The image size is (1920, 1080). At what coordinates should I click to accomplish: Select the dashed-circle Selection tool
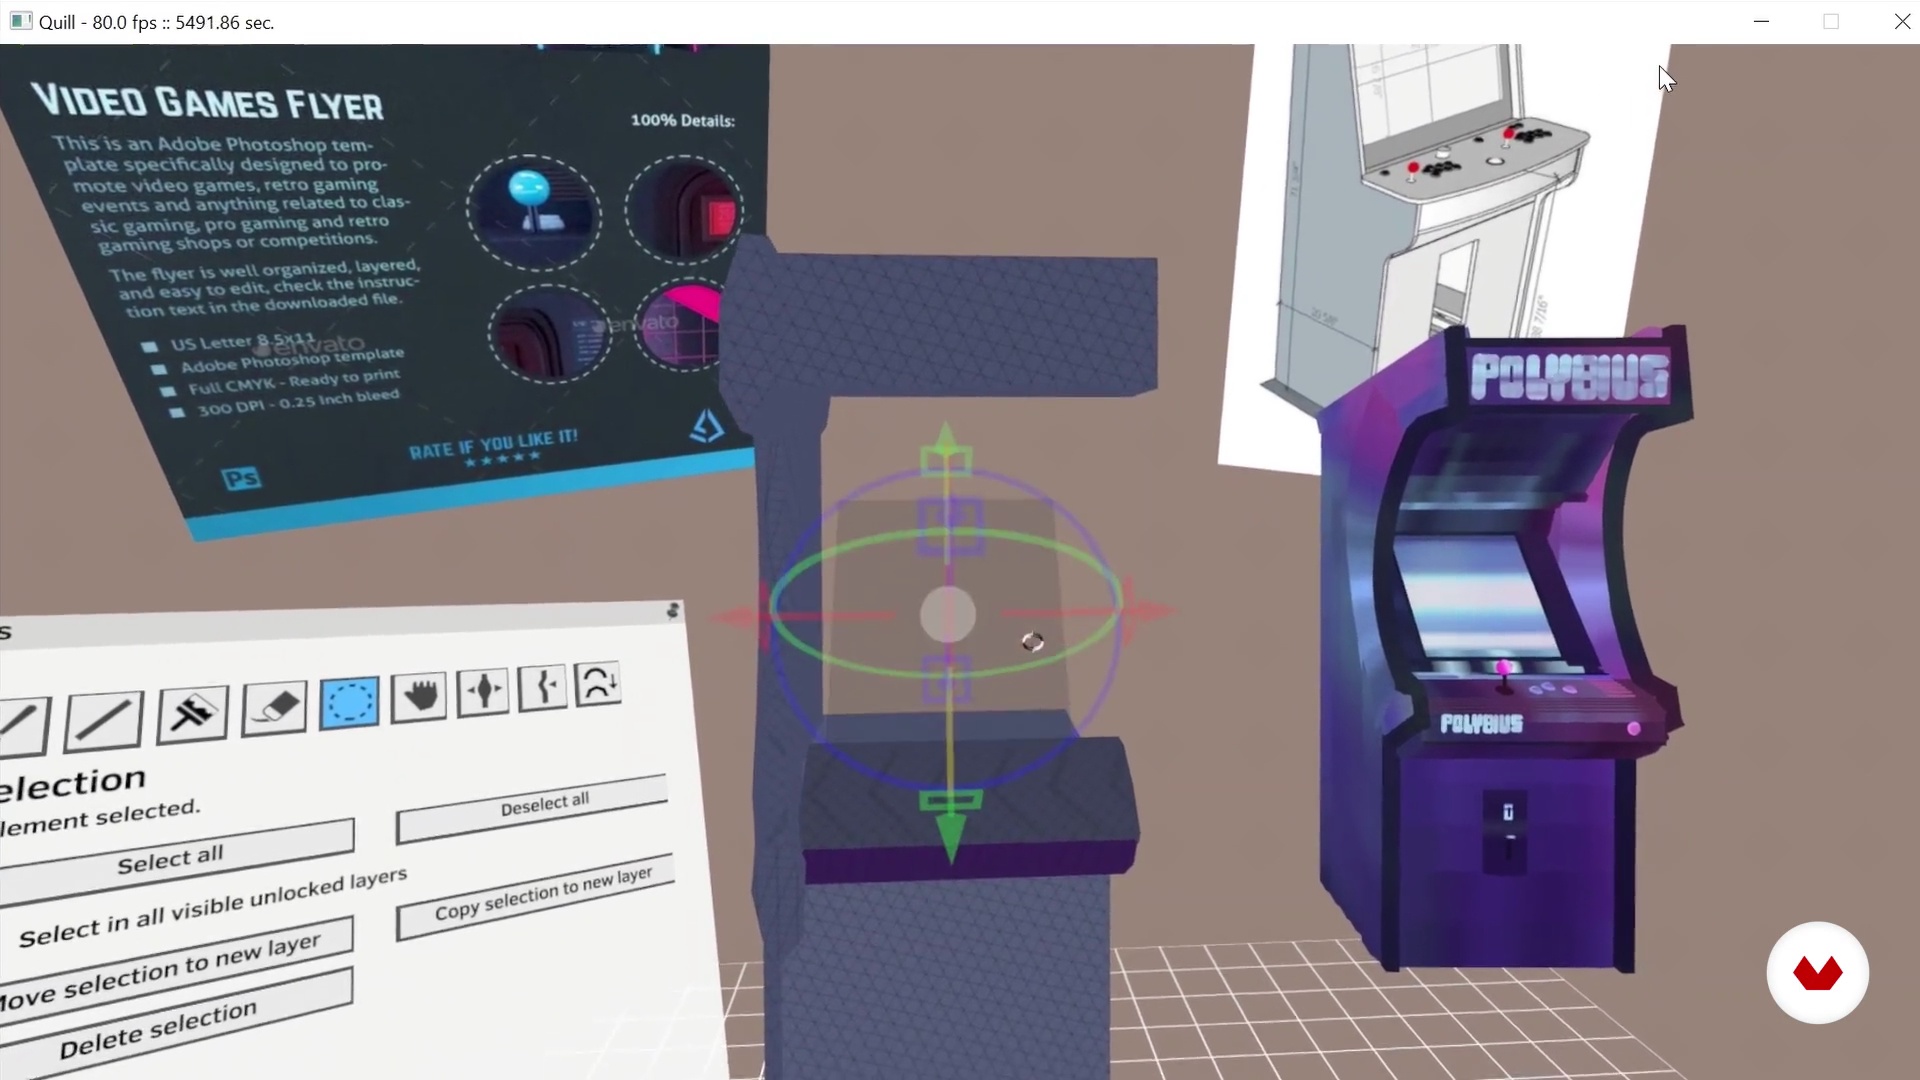click(x=349, y=702)
